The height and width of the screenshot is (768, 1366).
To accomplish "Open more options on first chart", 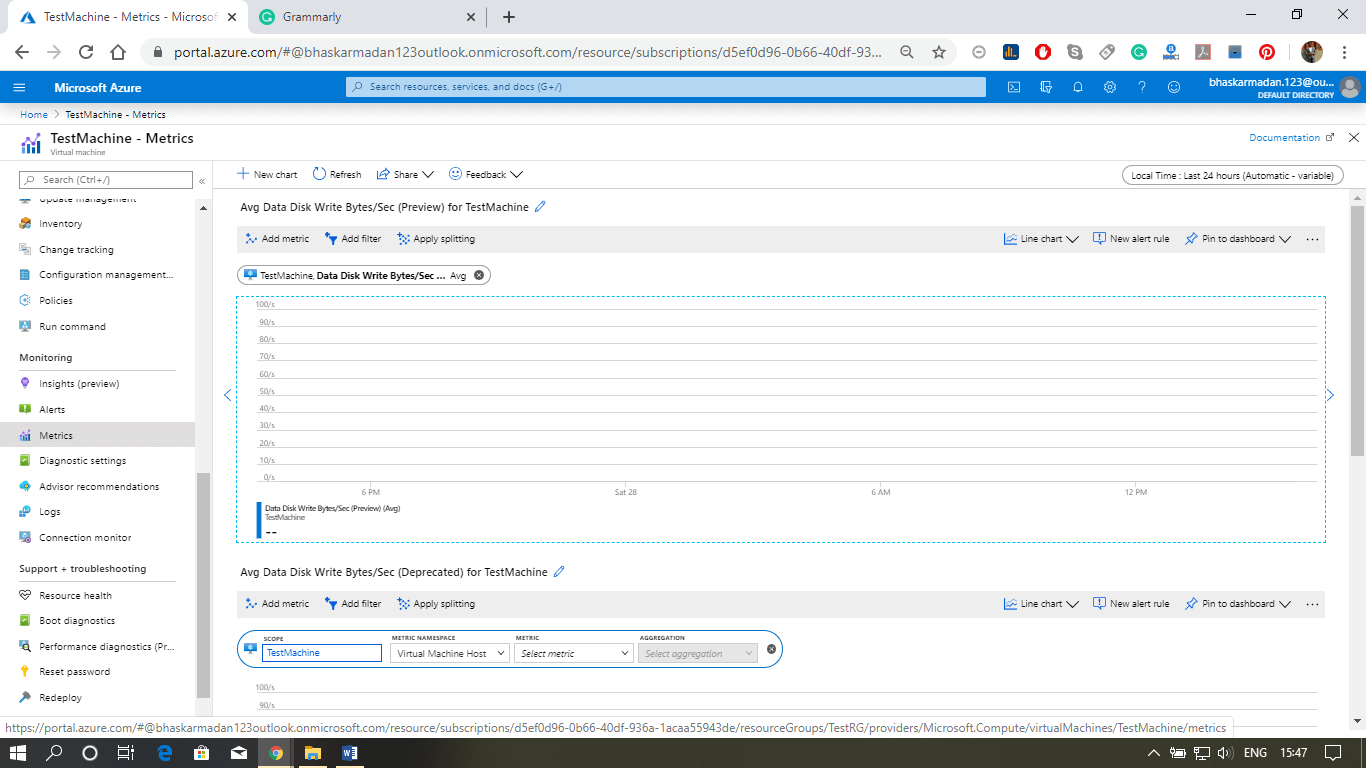I will [1313, 239].
